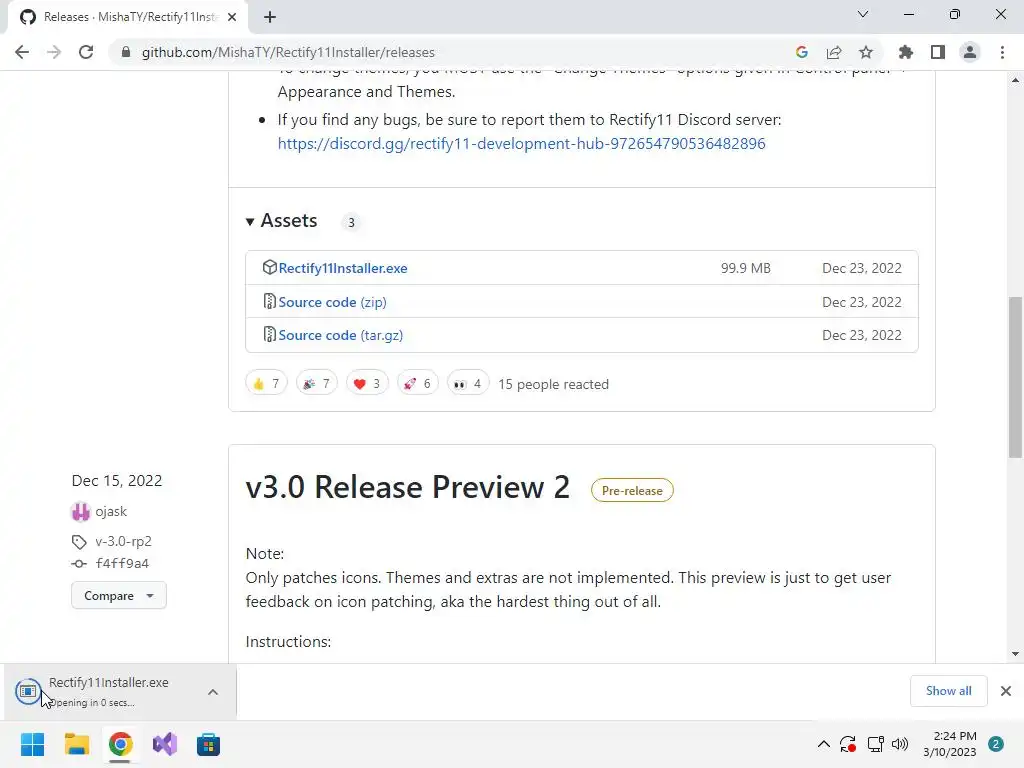Click scrollbar down arrow
The image size is (1024, 768).
[x=1015, y=654]
